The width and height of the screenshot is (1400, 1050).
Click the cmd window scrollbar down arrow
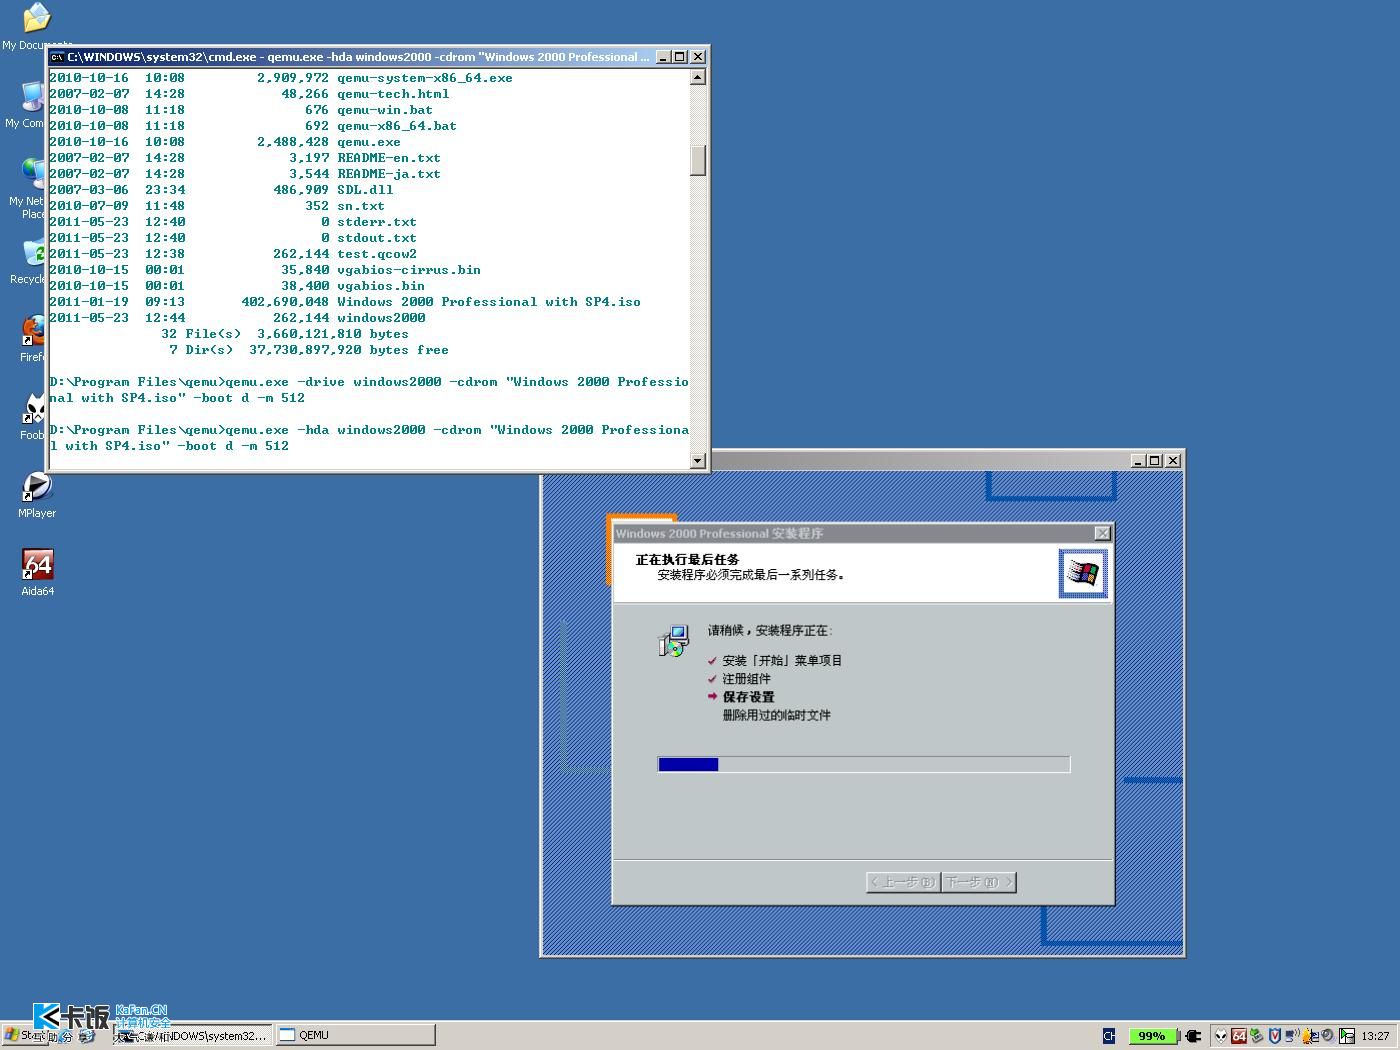[x=698, y=460]
